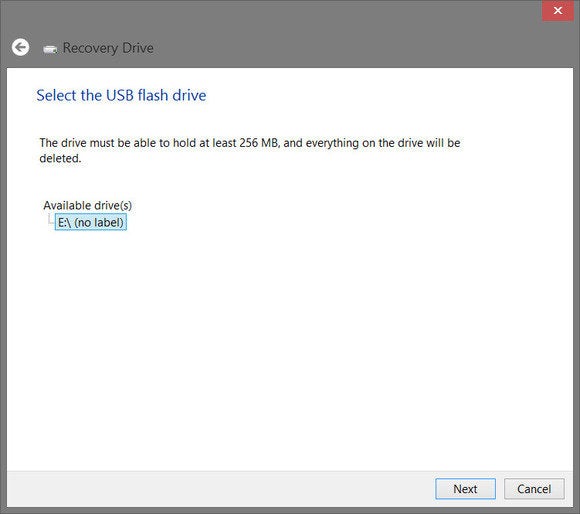Image resolution: width=580 pixels, height=514 pixels.
Task: Click the word 'deleted.' in the description
Action: [60, 159]
